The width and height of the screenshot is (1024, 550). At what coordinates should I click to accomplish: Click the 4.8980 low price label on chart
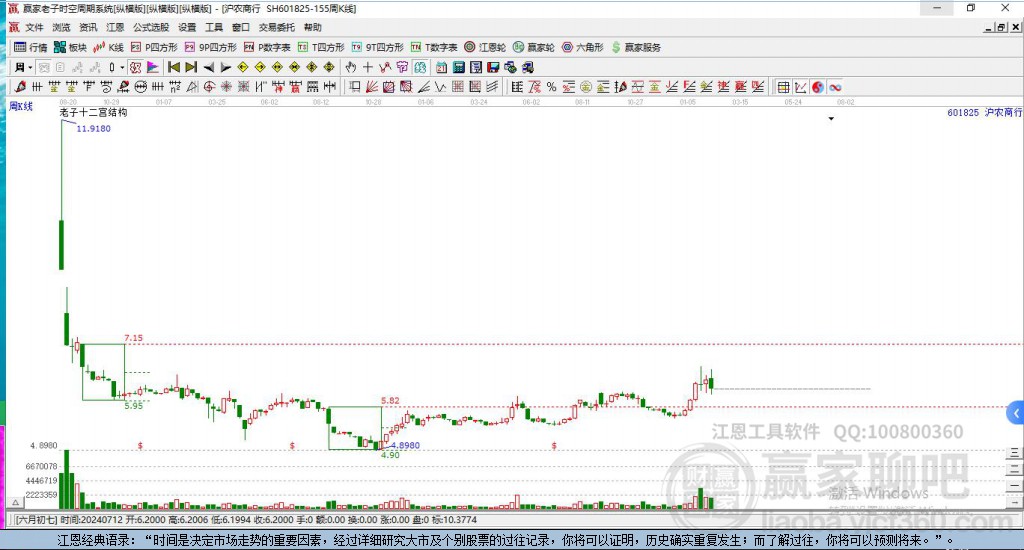tap(406, 445)
